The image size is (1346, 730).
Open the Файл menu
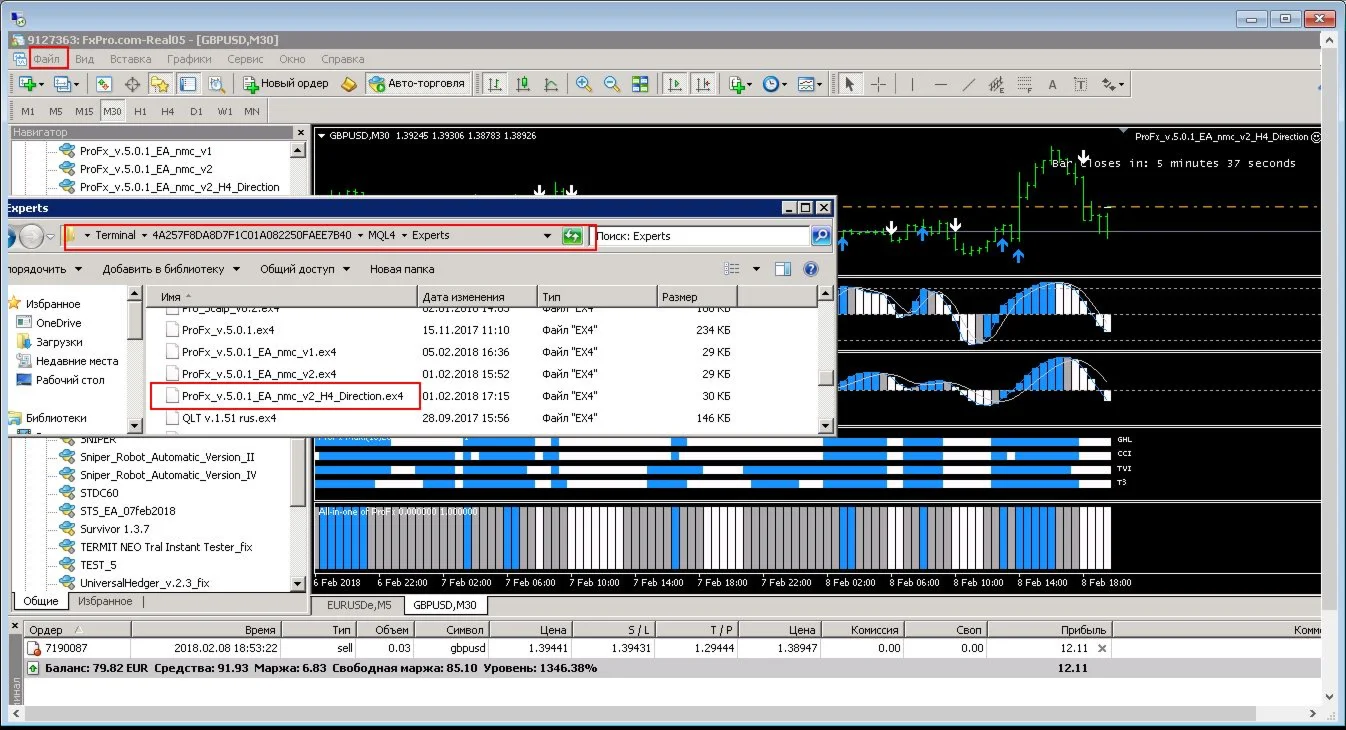[x=47, y=59]
